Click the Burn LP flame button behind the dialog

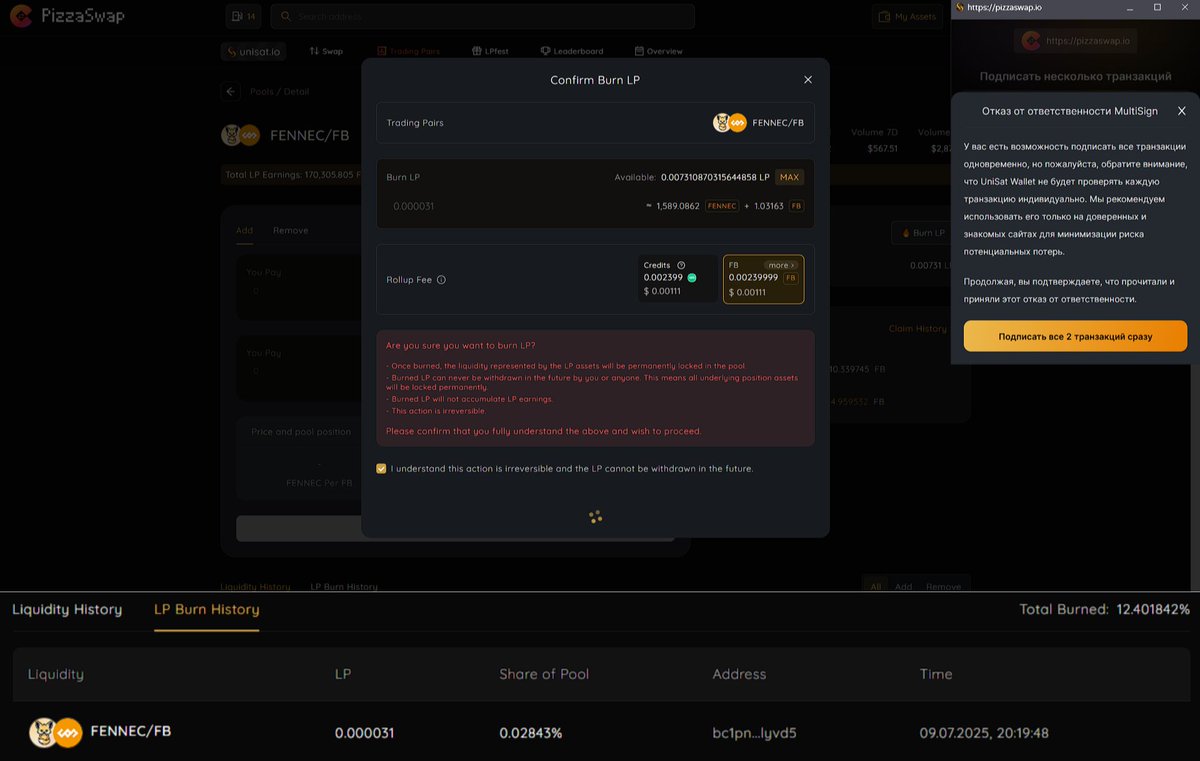click(x=922, y=233)
